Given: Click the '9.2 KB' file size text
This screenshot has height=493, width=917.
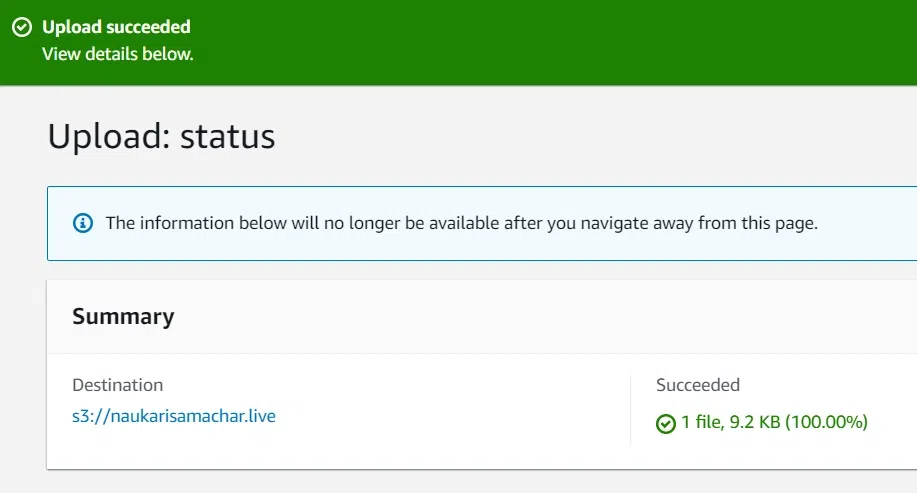Looking at the screenshot, I should click(x=753, y=423).
